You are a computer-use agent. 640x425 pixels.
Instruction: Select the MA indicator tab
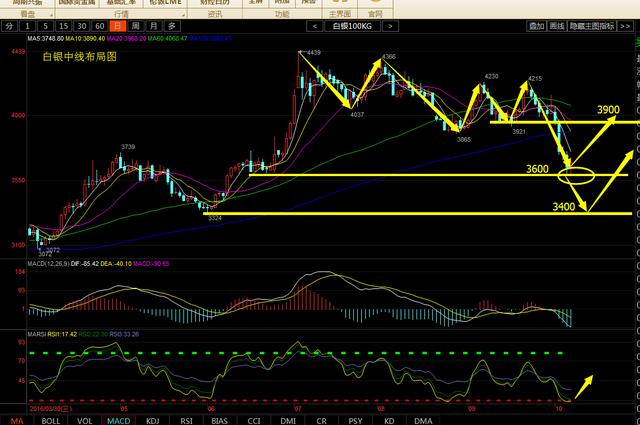pos(17,421)
